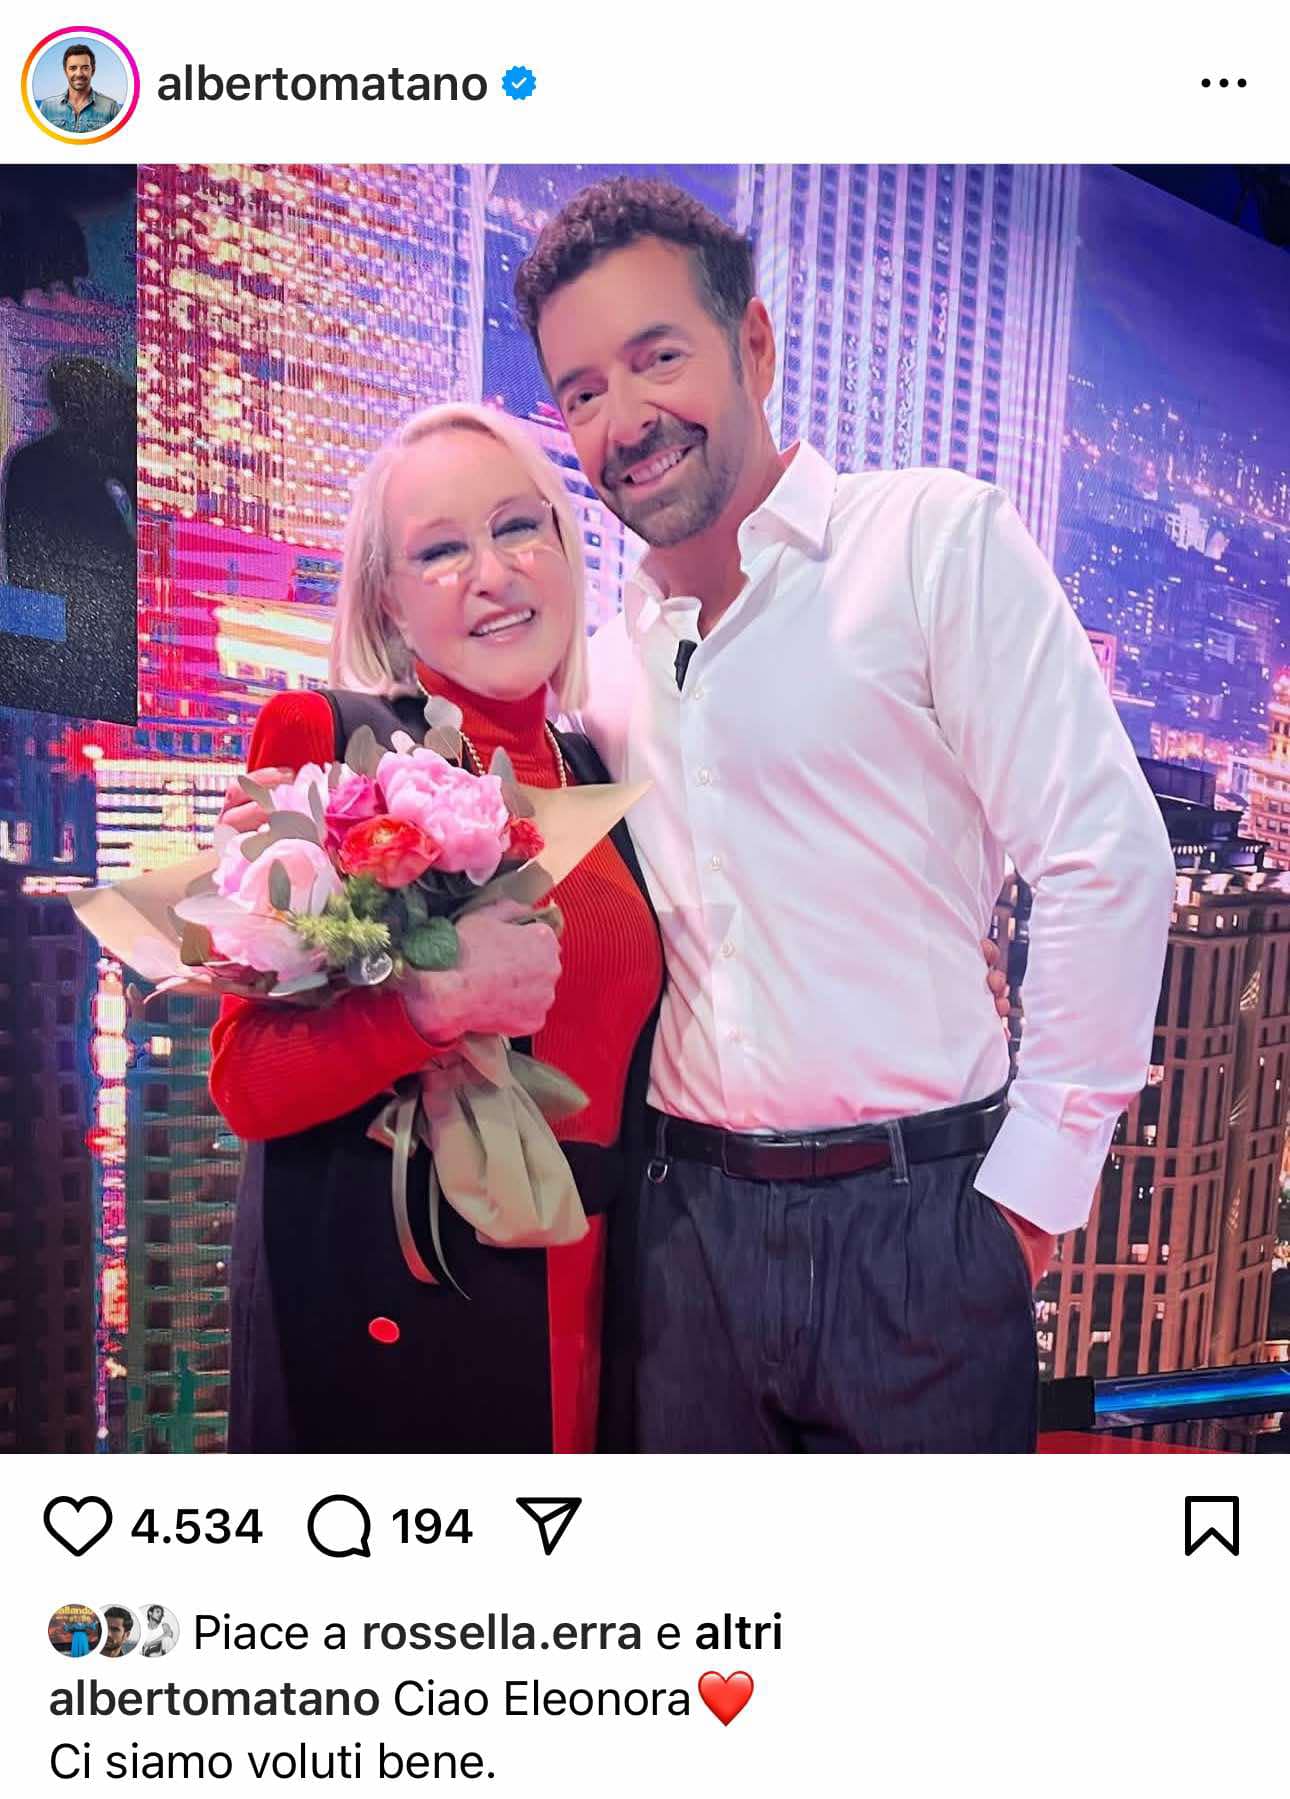
Task: Open albertomatano story from profile picture
Action: point(79,84)
